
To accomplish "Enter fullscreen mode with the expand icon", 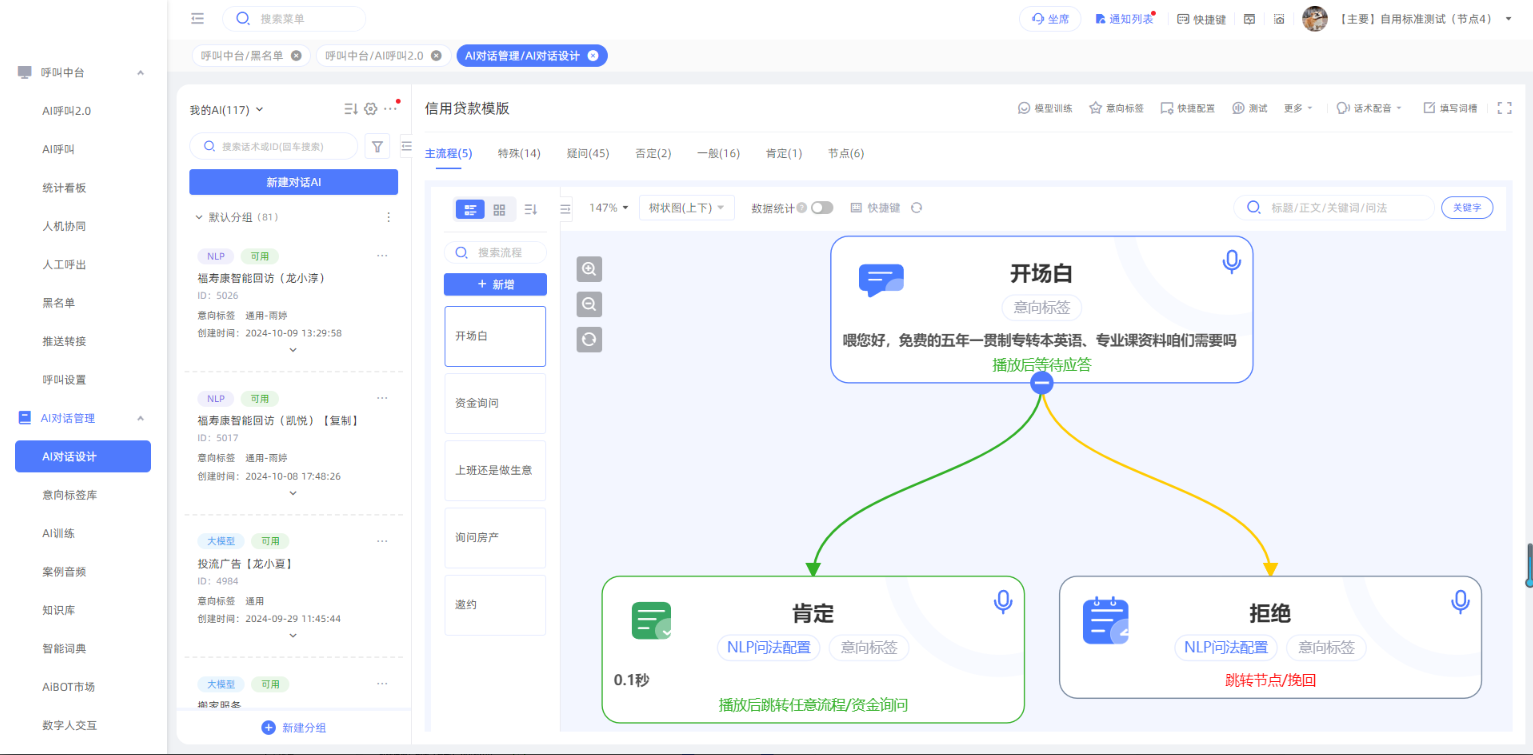I will pos(1504,108).
